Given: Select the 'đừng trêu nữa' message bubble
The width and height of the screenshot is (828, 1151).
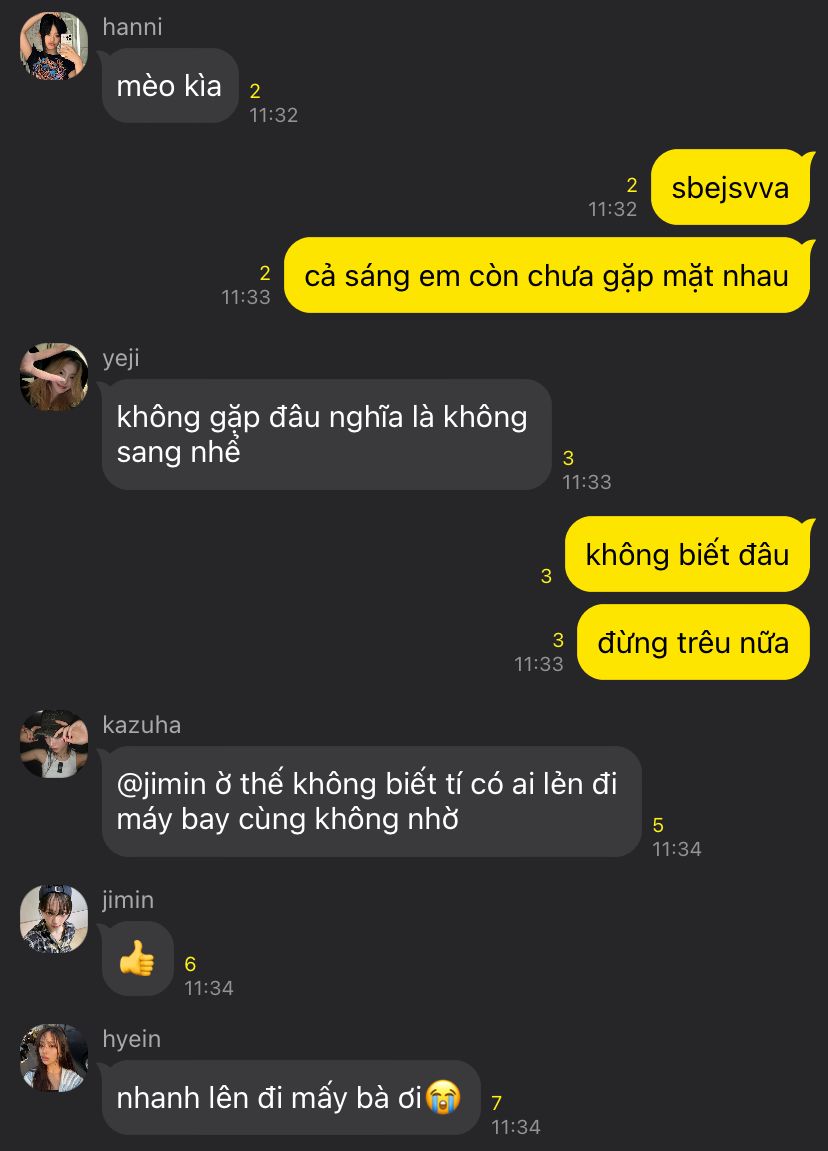Looking at the screenshot, I should [x=694, y=642].
